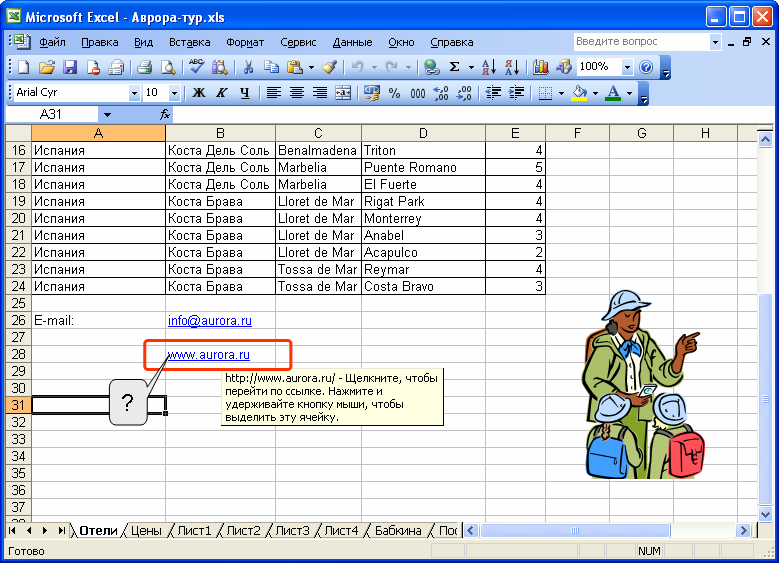
Task: Save the workbook with the floppy disk icon
Action: pos(70,67)
